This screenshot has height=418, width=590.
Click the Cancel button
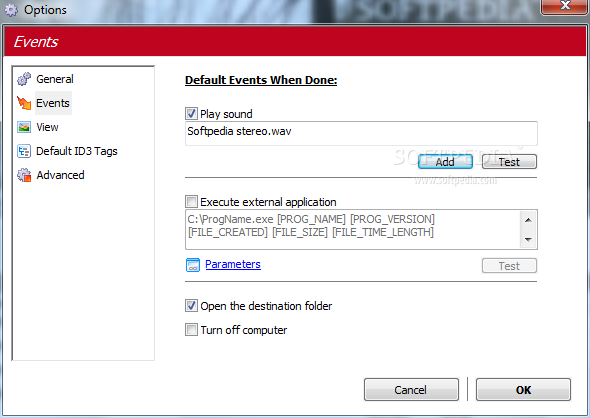pos(411,390)
